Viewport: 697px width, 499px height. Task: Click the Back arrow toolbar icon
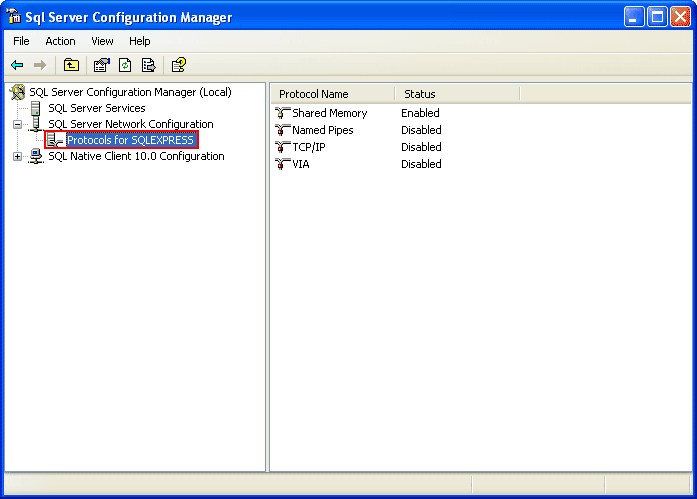pyautogui.click(x=17, y=65)
